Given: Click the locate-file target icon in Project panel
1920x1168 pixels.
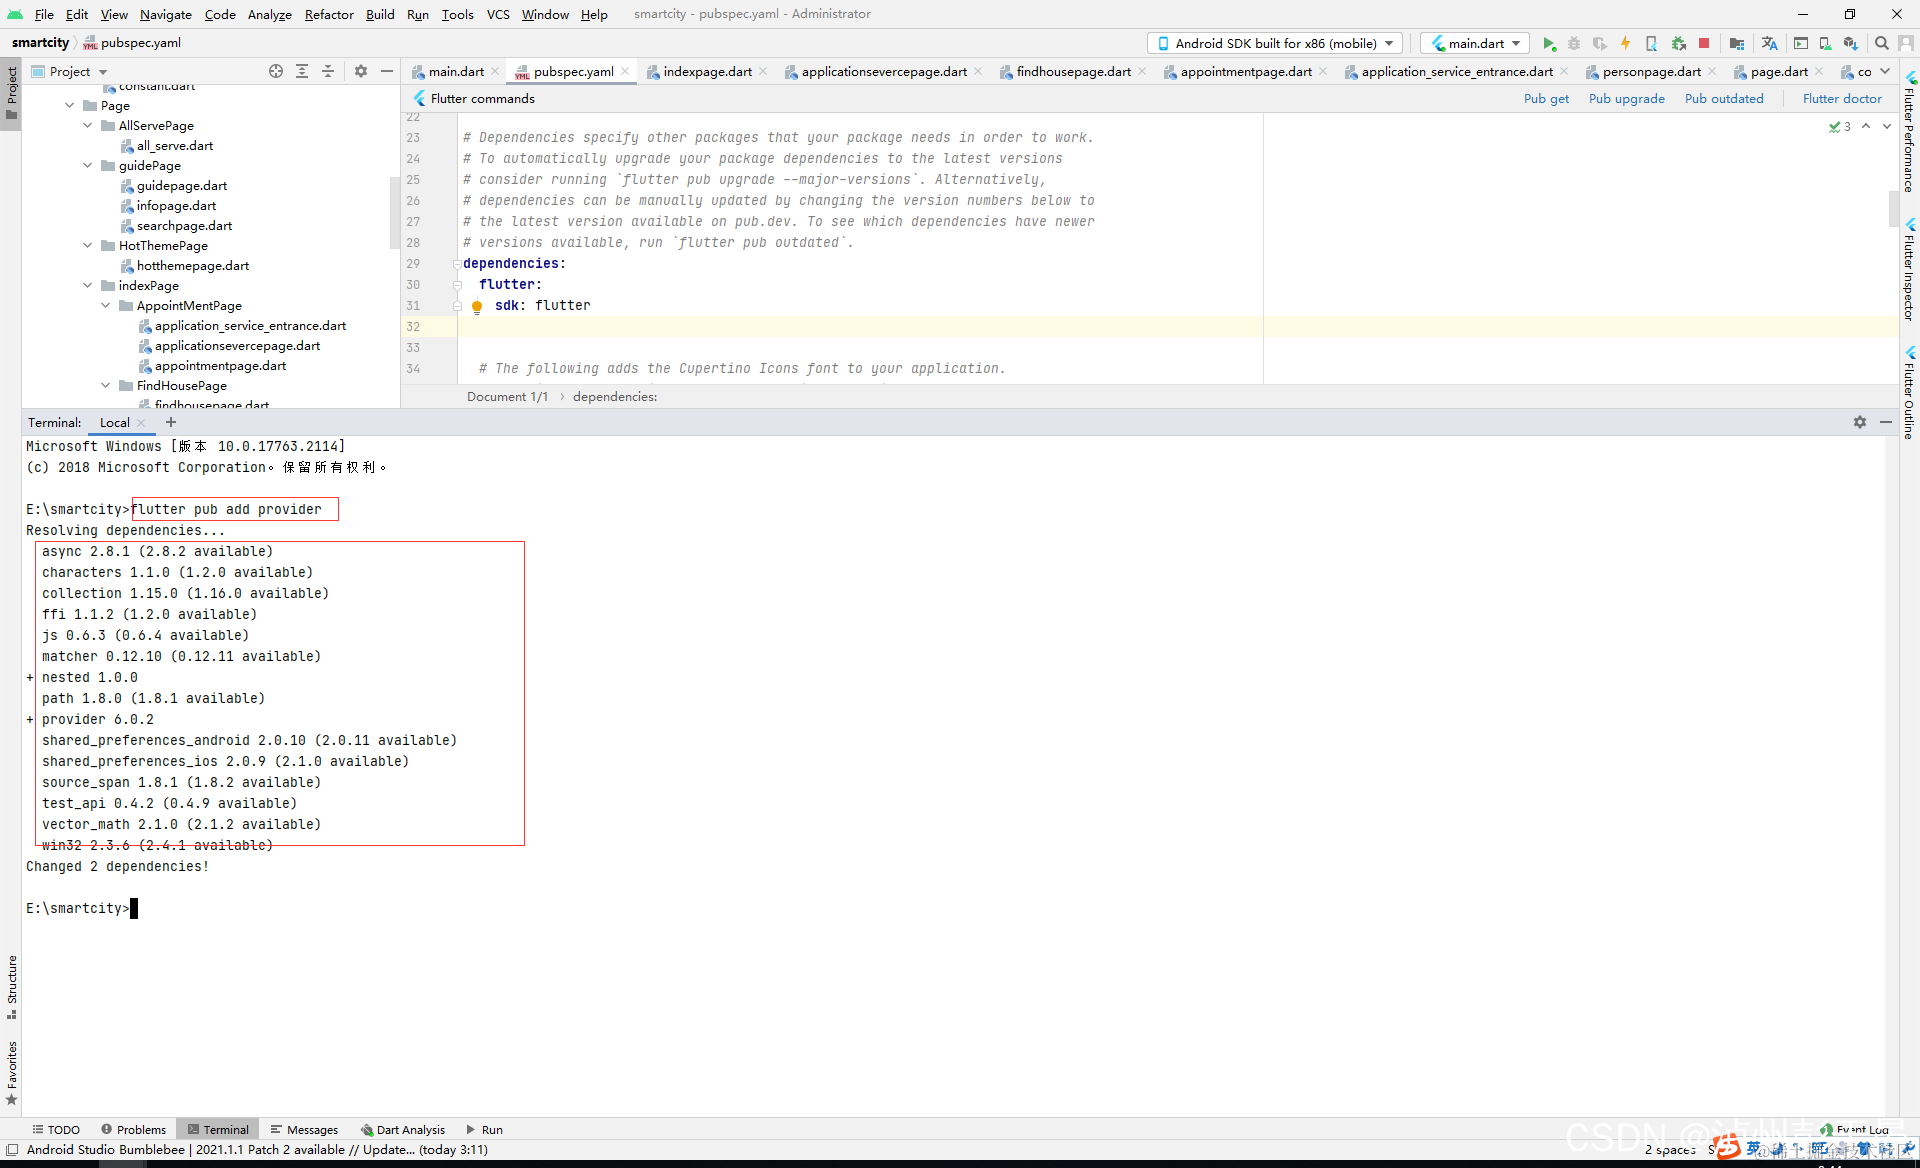Looking at the screenshot, I should coord(276,71).
